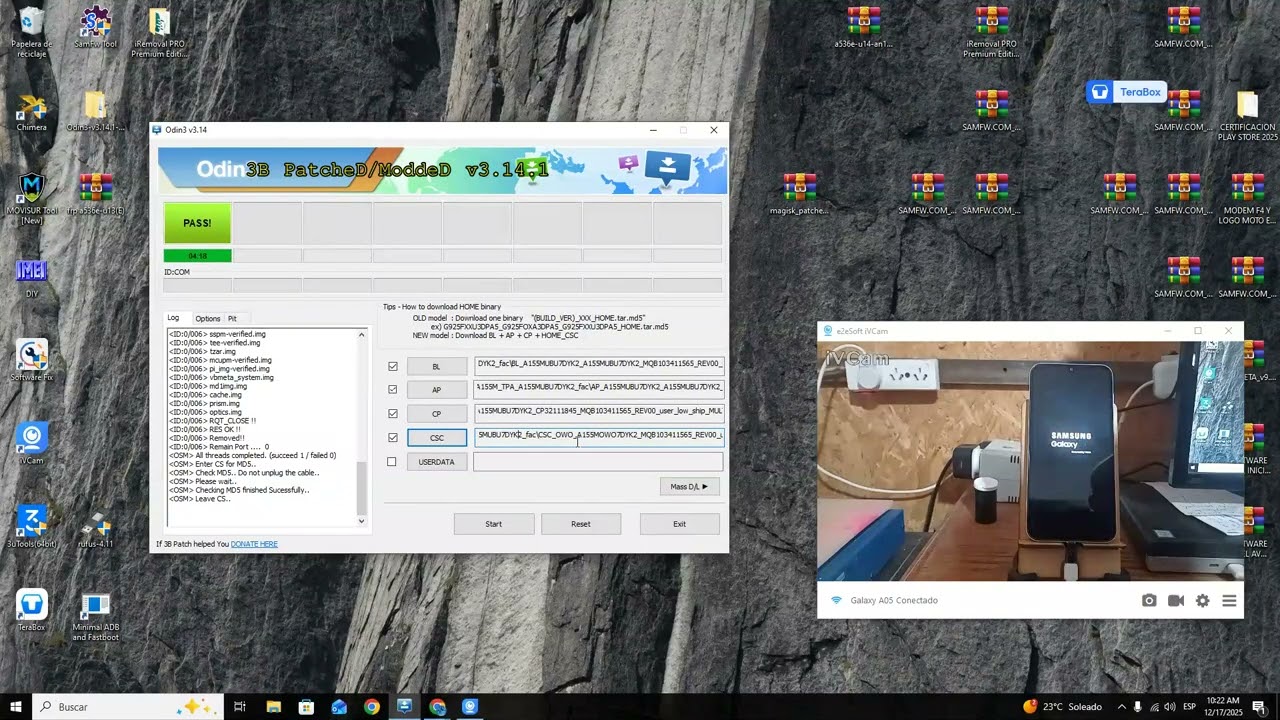Show hidden system tray icons chevron
This screenshot has height=720, width=1280.
click(x=1122, y=707)
